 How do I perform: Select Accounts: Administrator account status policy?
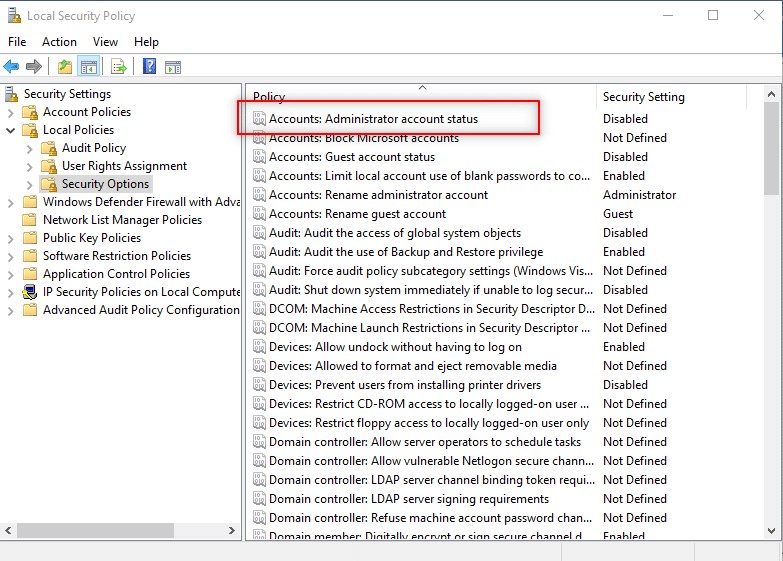(373, 119)
